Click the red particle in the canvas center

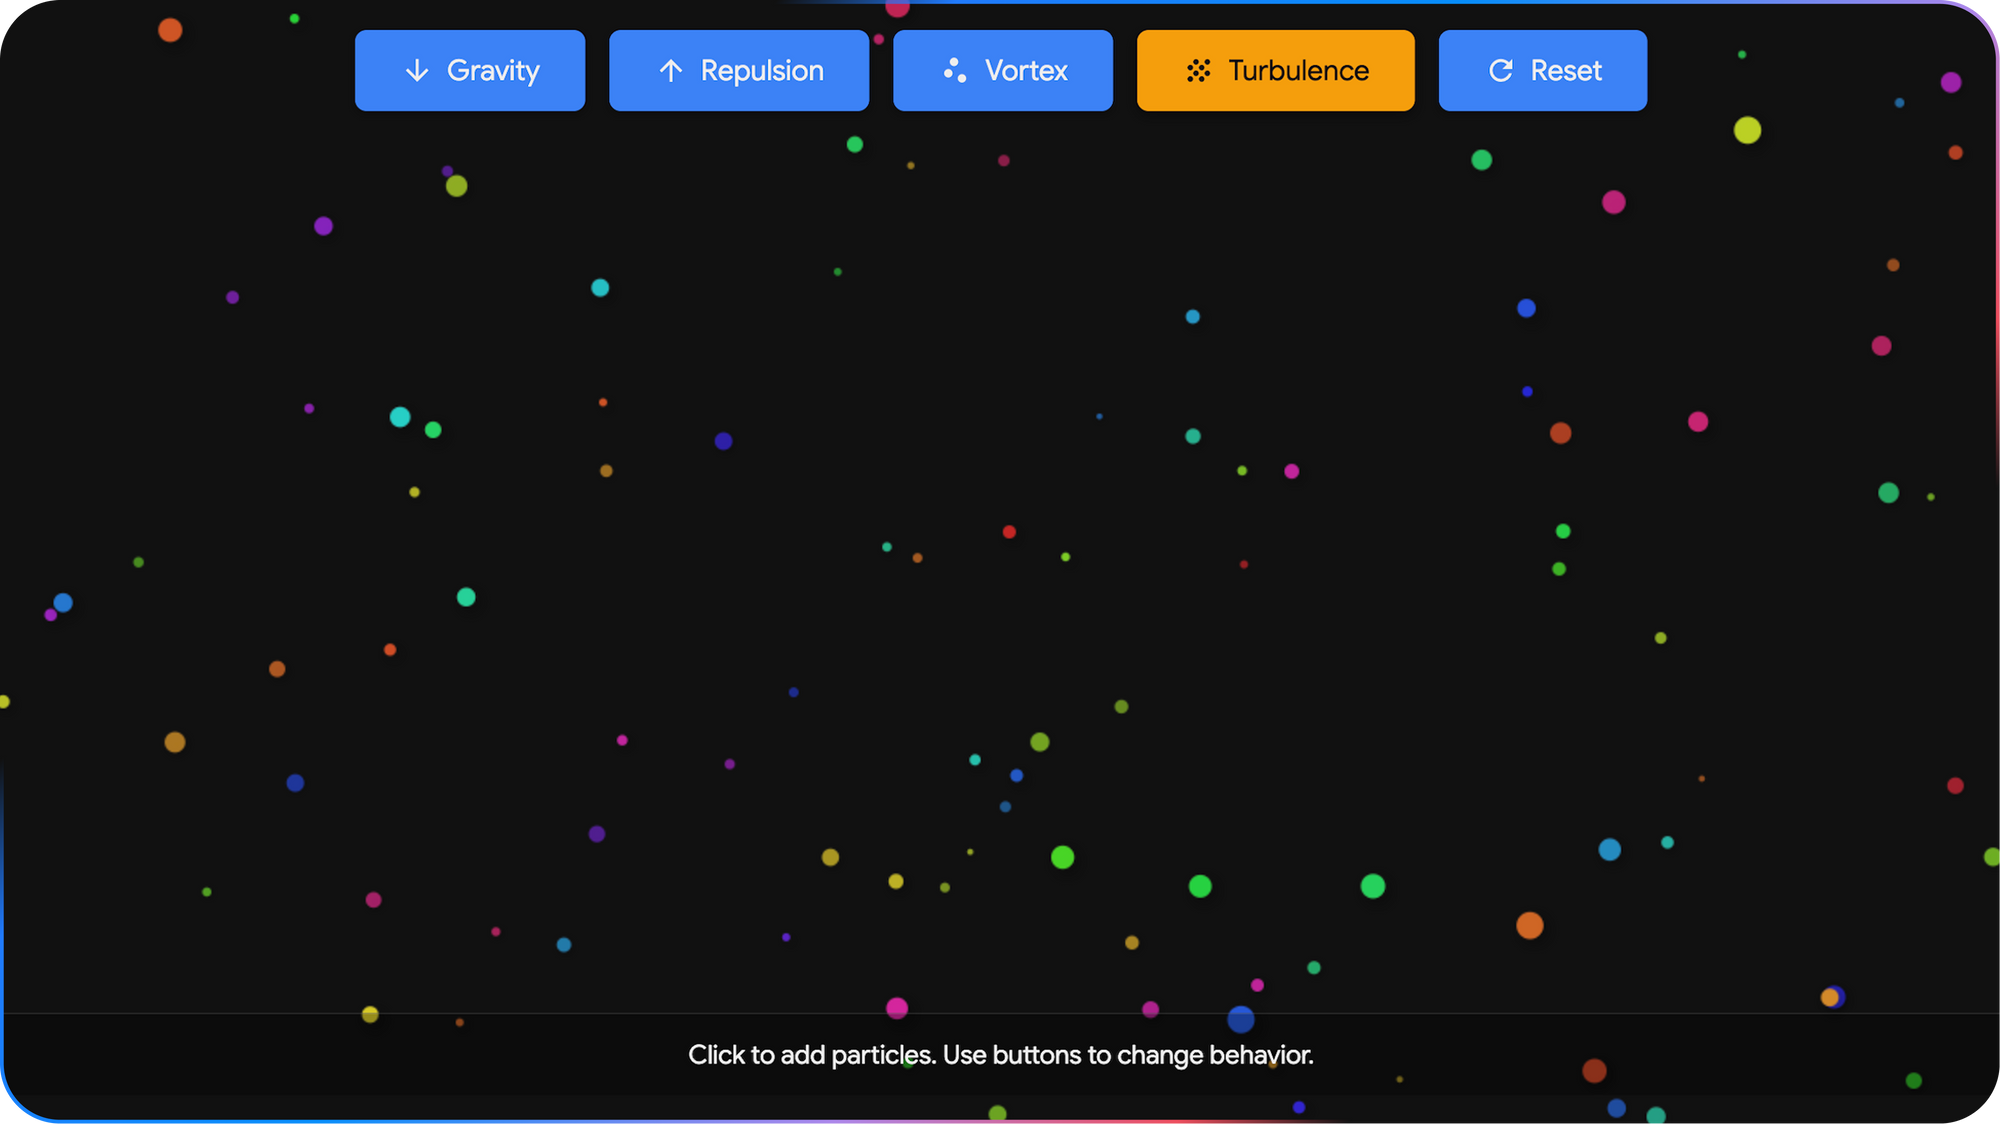[1009, 532]
